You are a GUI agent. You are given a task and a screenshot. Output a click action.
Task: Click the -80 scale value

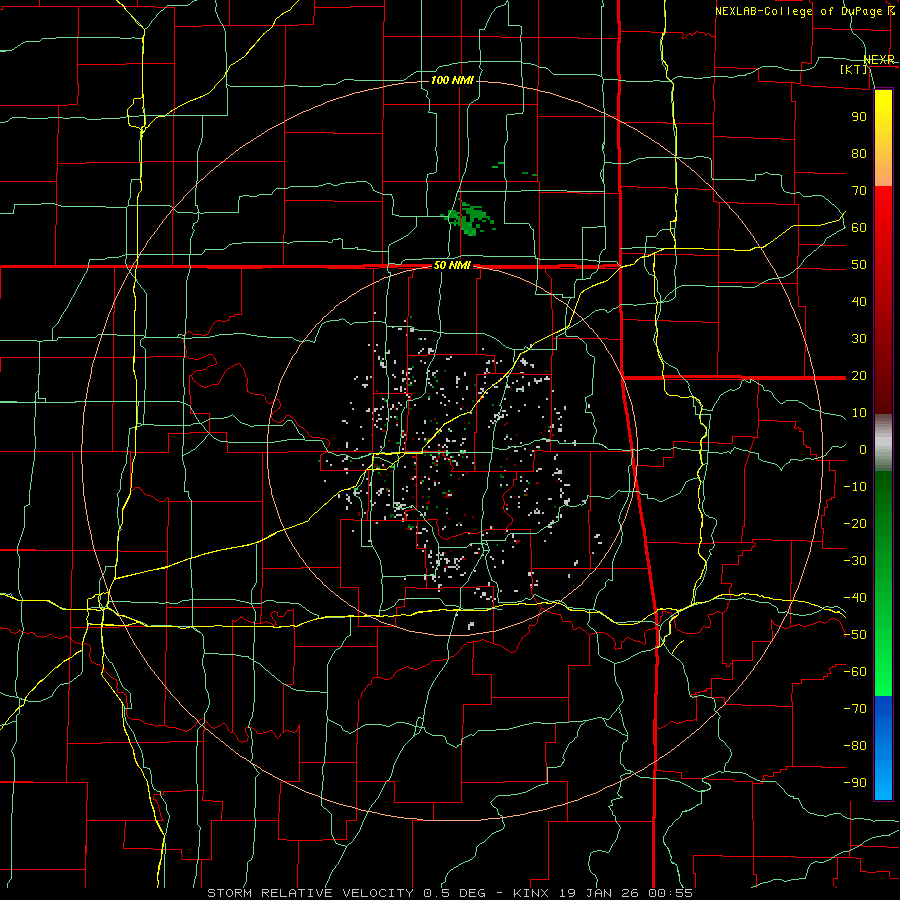click(x=855, y=746)
